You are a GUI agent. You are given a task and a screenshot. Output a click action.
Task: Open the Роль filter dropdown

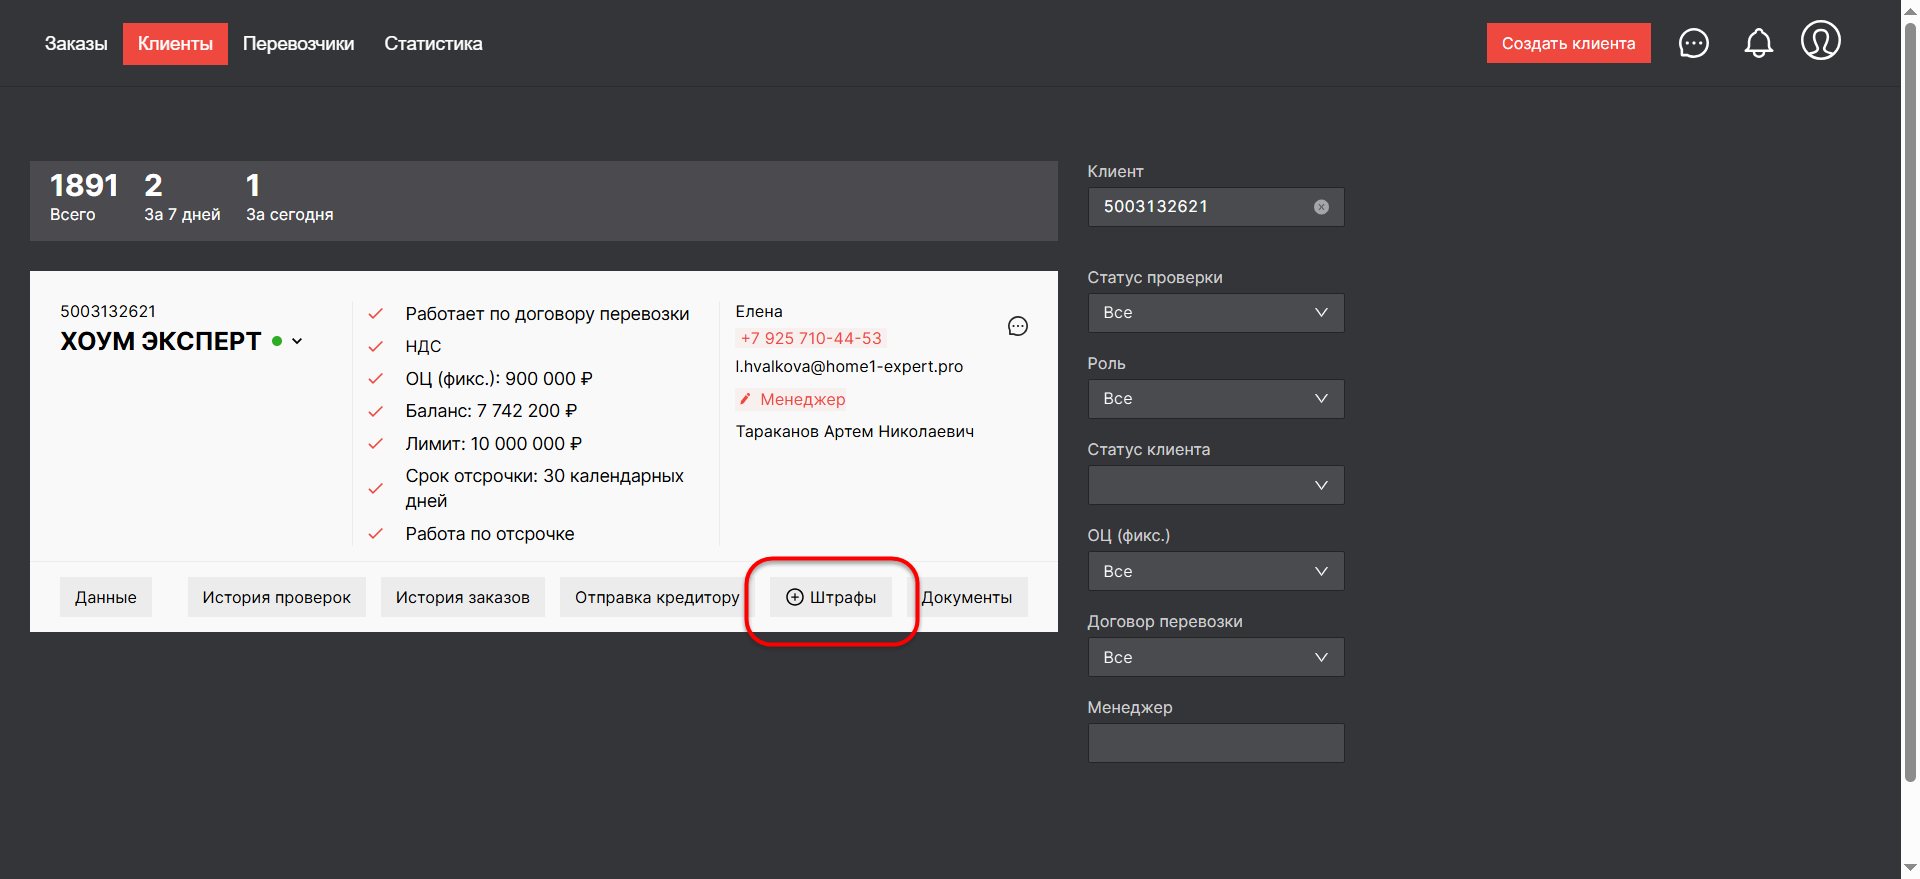tap(1215, 399)
